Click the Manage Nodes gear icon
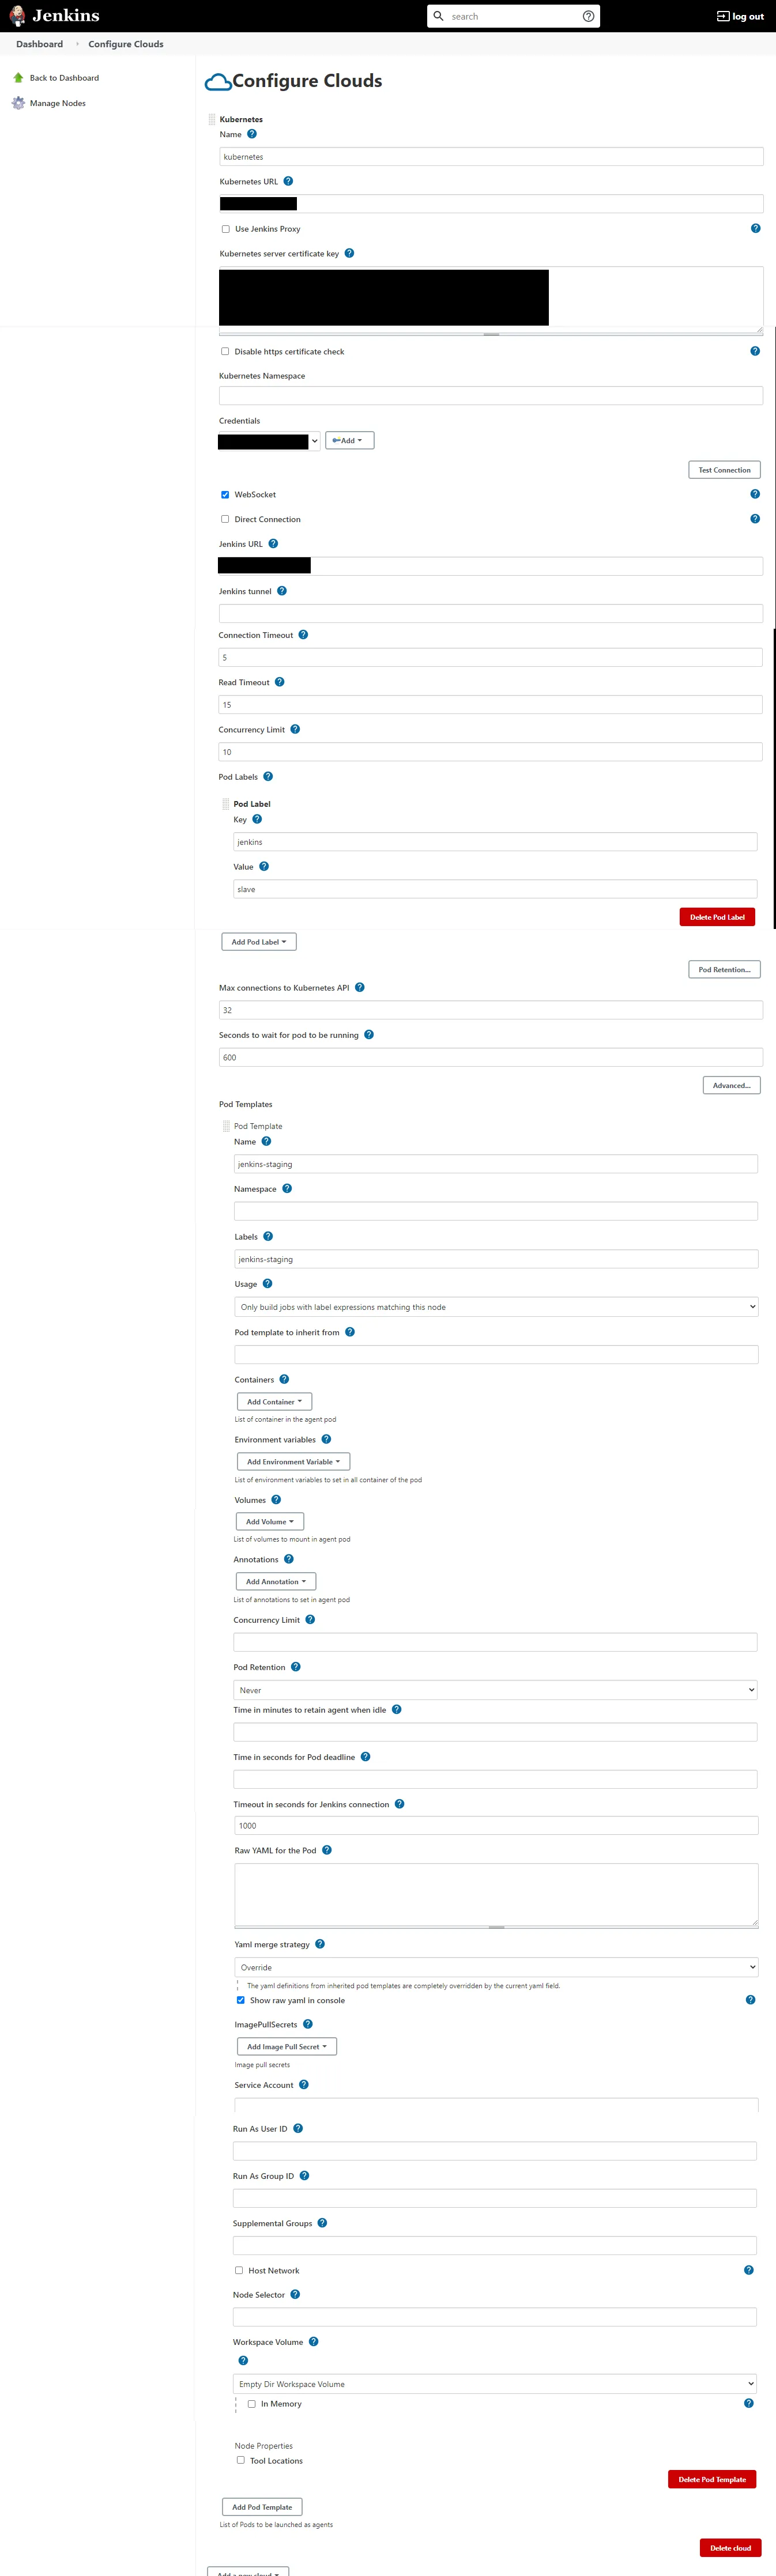776x2576 pixels. [x=18, y=103]
